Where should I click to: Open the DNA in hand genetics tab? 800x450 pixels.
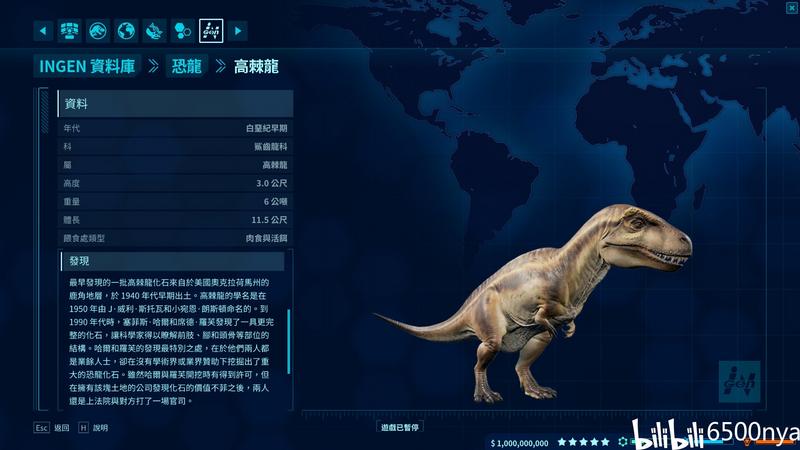pyautogui.click(x=154, y=31)
